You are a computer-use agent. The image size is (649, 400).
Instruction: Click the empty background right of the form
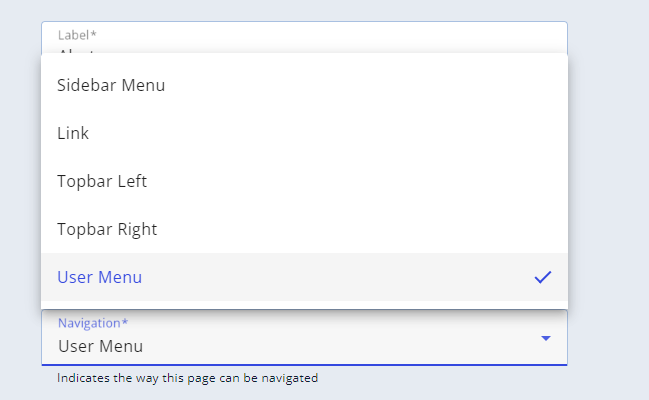pos(608,200)
